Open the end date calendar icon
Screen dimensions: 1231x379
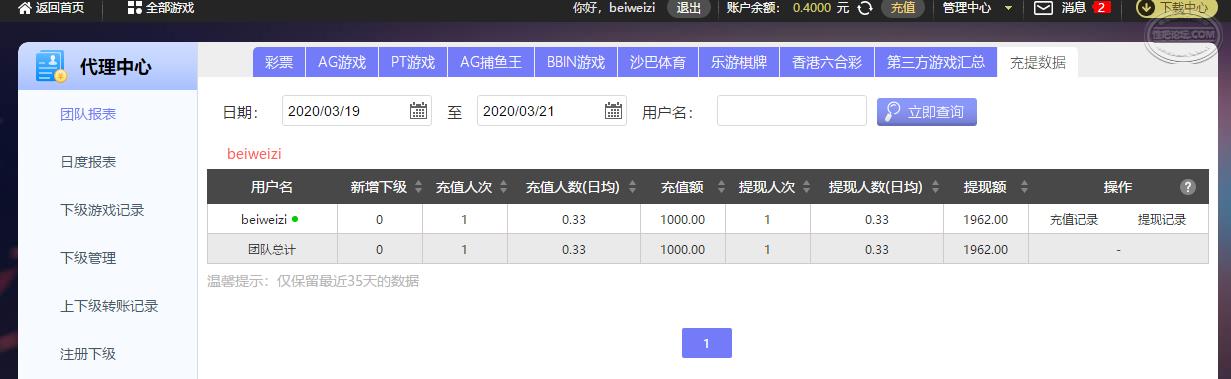[613, 111]
